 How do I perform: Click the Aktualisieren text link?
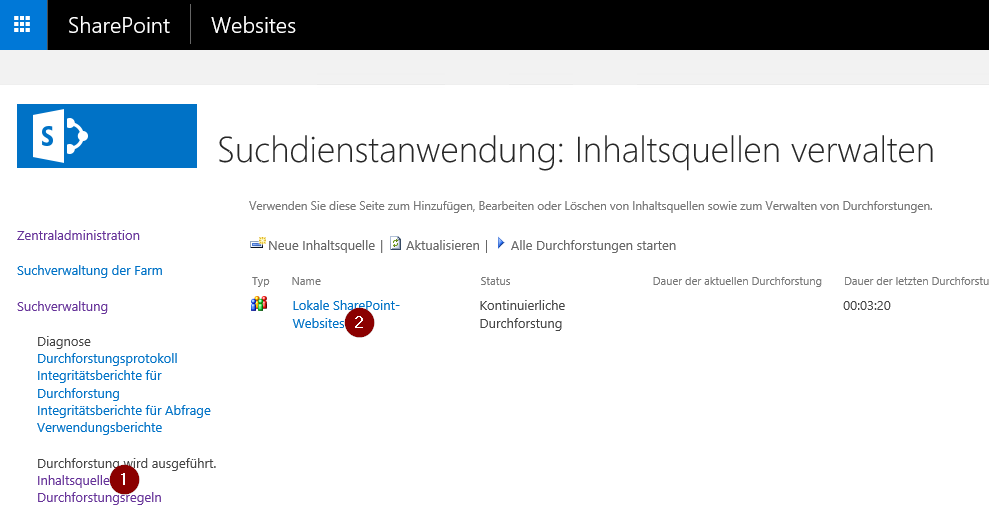pyautogui.click(x=442, y=245)
